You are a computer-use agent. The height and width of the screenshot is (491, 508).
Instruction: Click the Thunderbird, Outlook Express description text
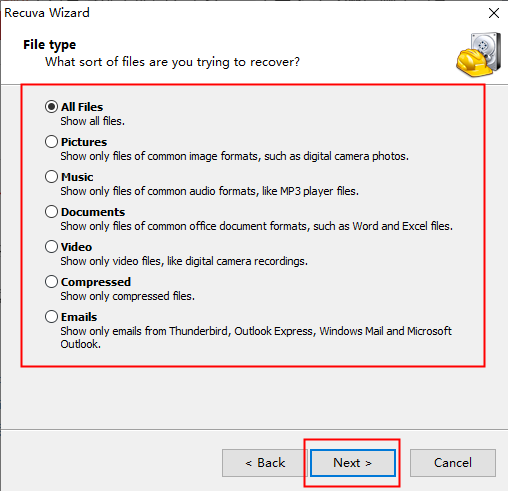(x=256, y=337)
